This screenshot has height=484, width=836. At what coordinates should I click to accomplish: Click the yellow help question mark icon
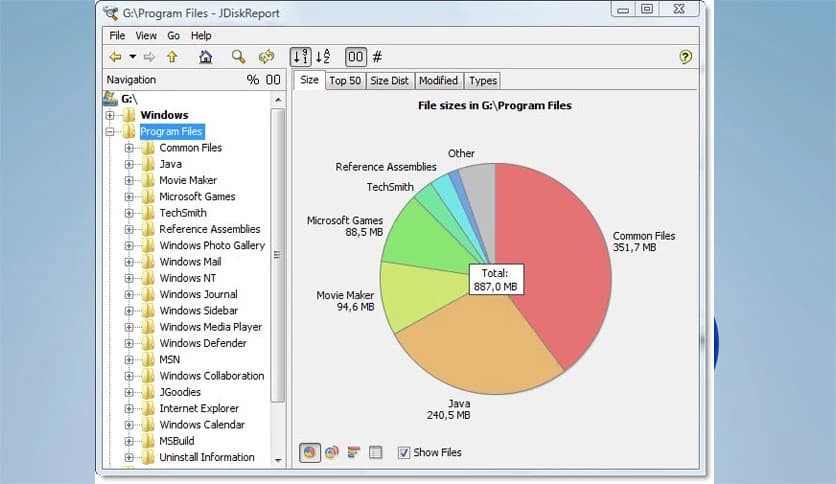point(685,57)
